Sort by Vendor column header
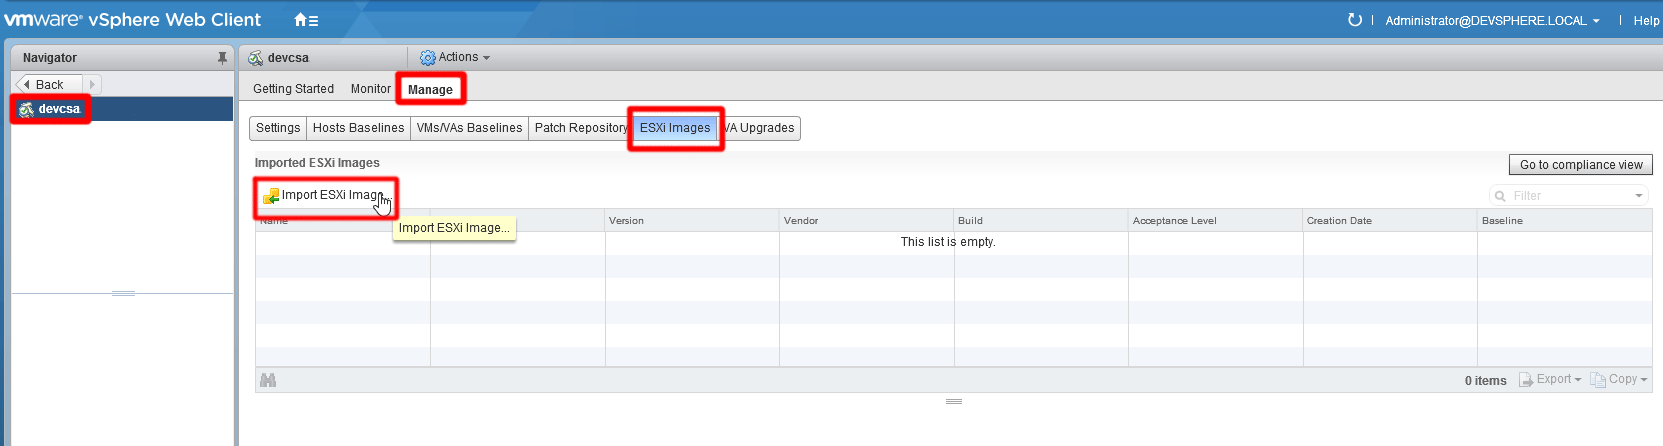 coord(867,221)
